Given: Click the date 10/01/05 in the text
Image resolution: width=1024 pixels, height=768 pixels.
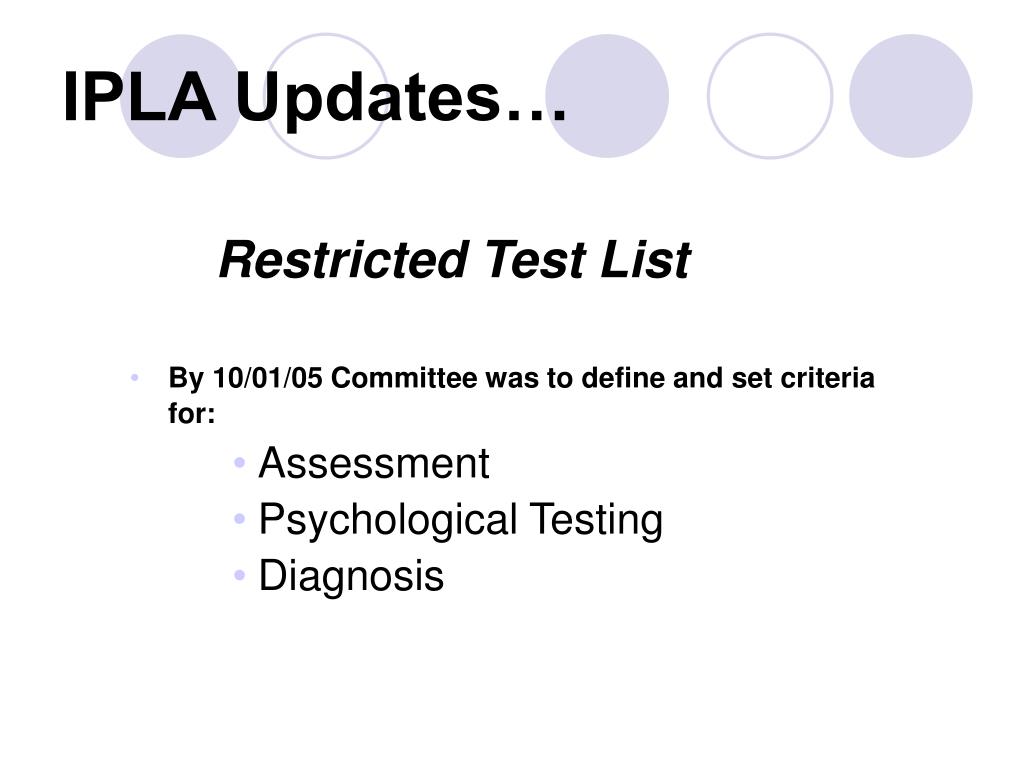Looking at the screenshot, I should (x=268, y=378).
